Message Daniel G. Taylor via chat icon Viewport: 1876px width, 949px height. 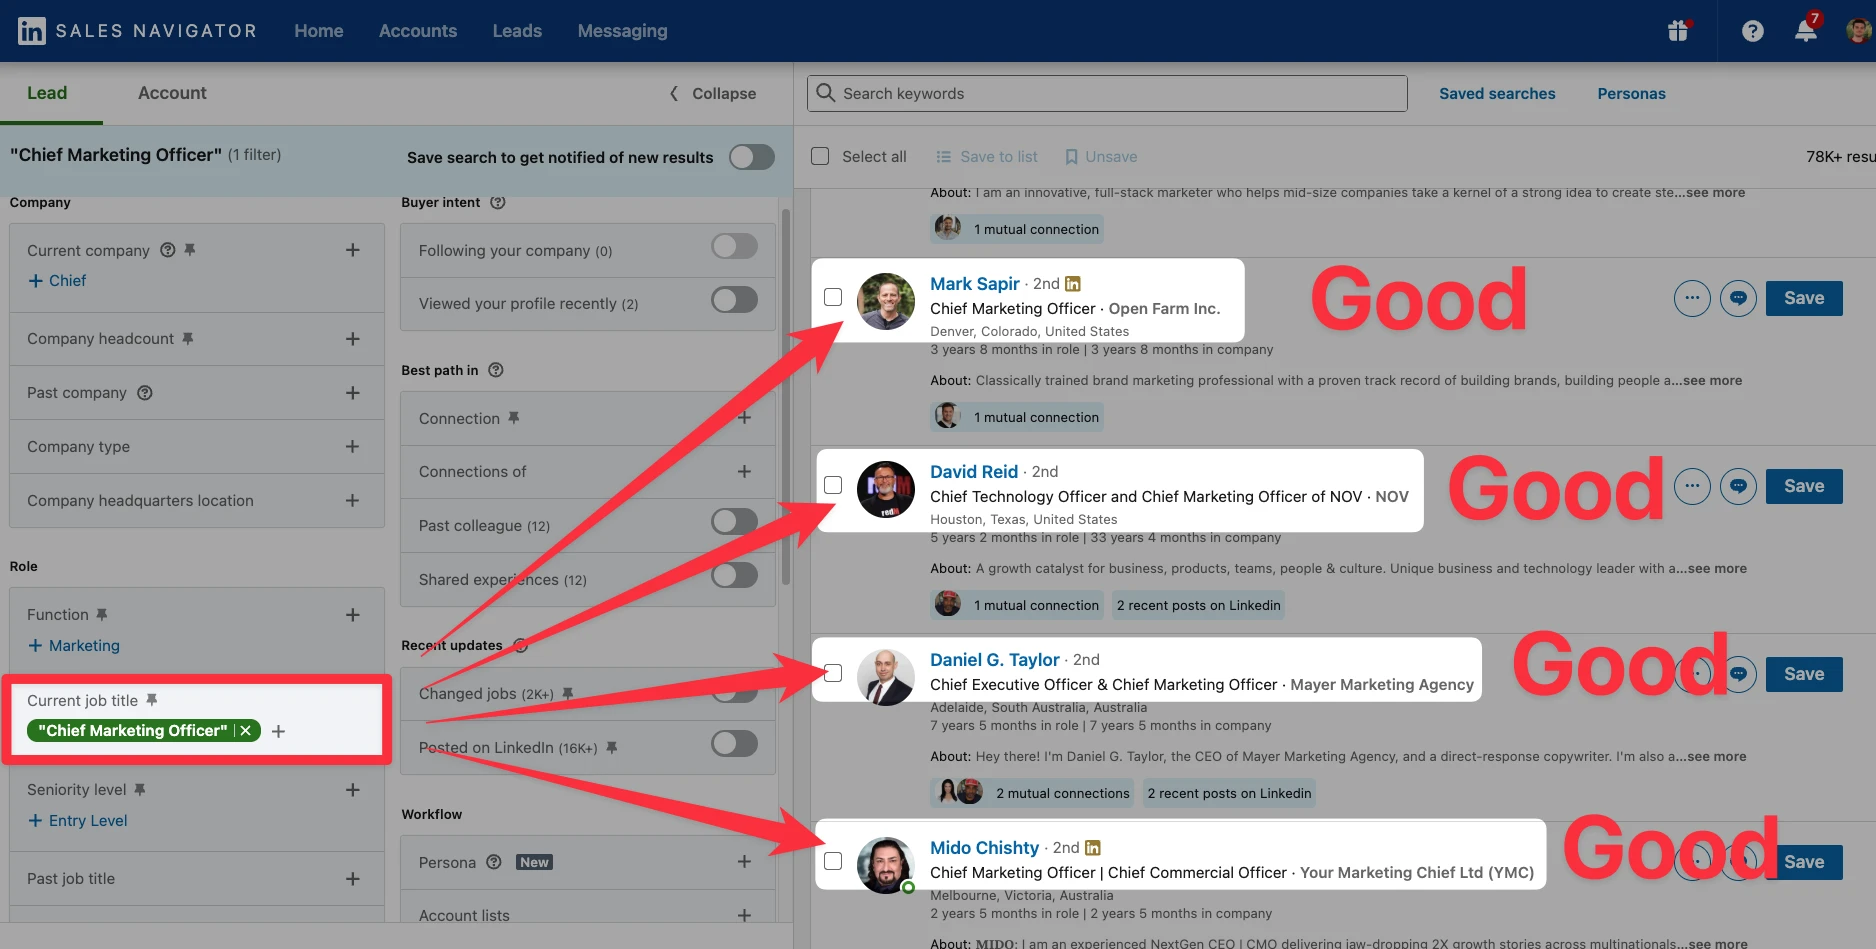(x=1738, y=674)
